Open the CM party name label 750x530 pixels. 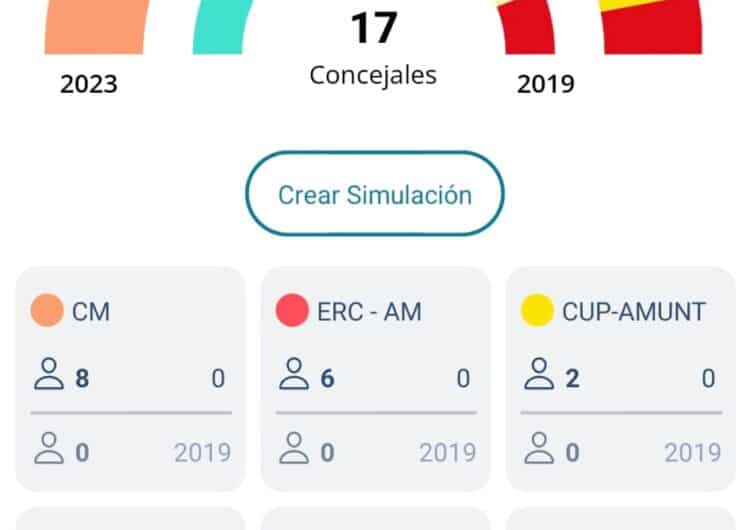coord(91,312)
